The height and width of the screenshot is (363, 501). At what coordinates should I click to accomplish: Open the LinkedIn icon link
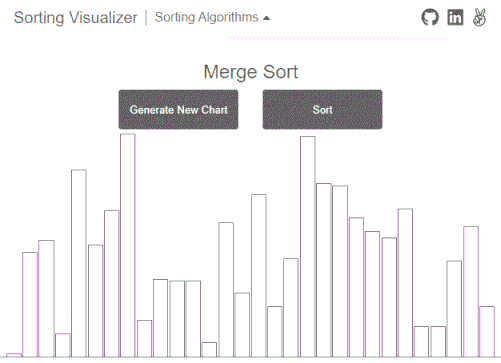point(455,17)
